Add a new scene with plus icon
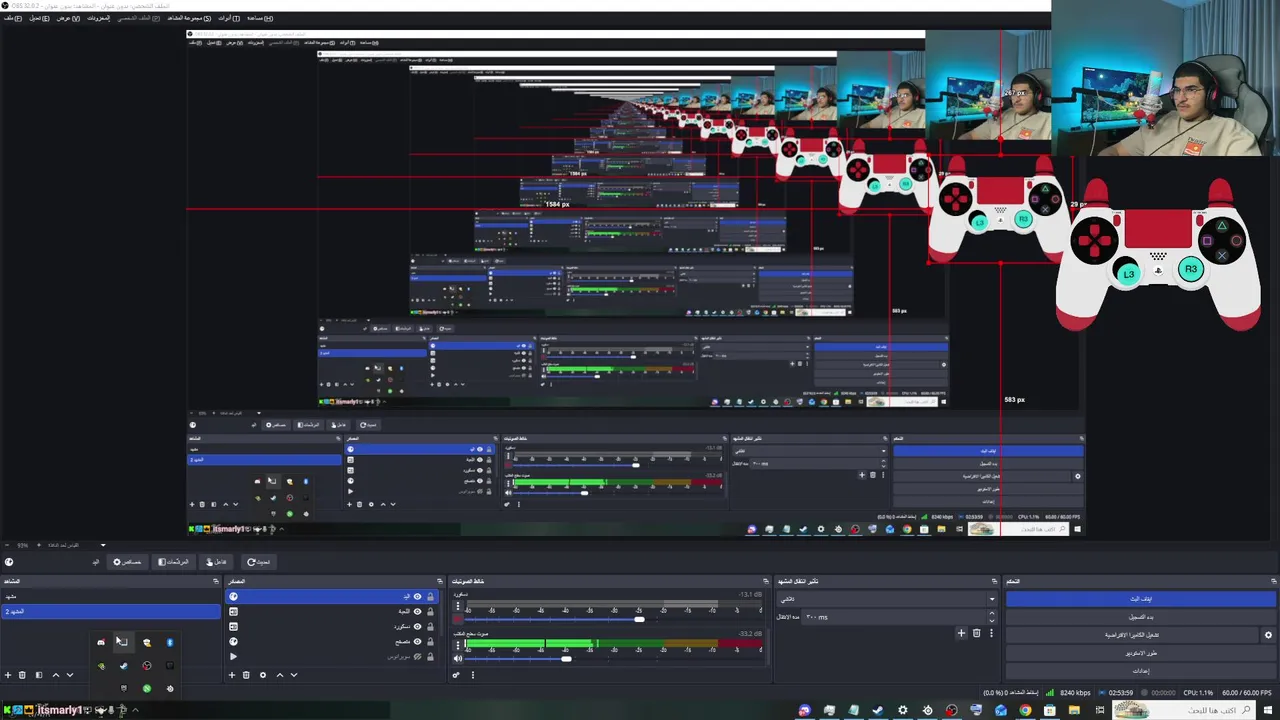Screen dimensions: 1280x720 [x=8, y=675]
